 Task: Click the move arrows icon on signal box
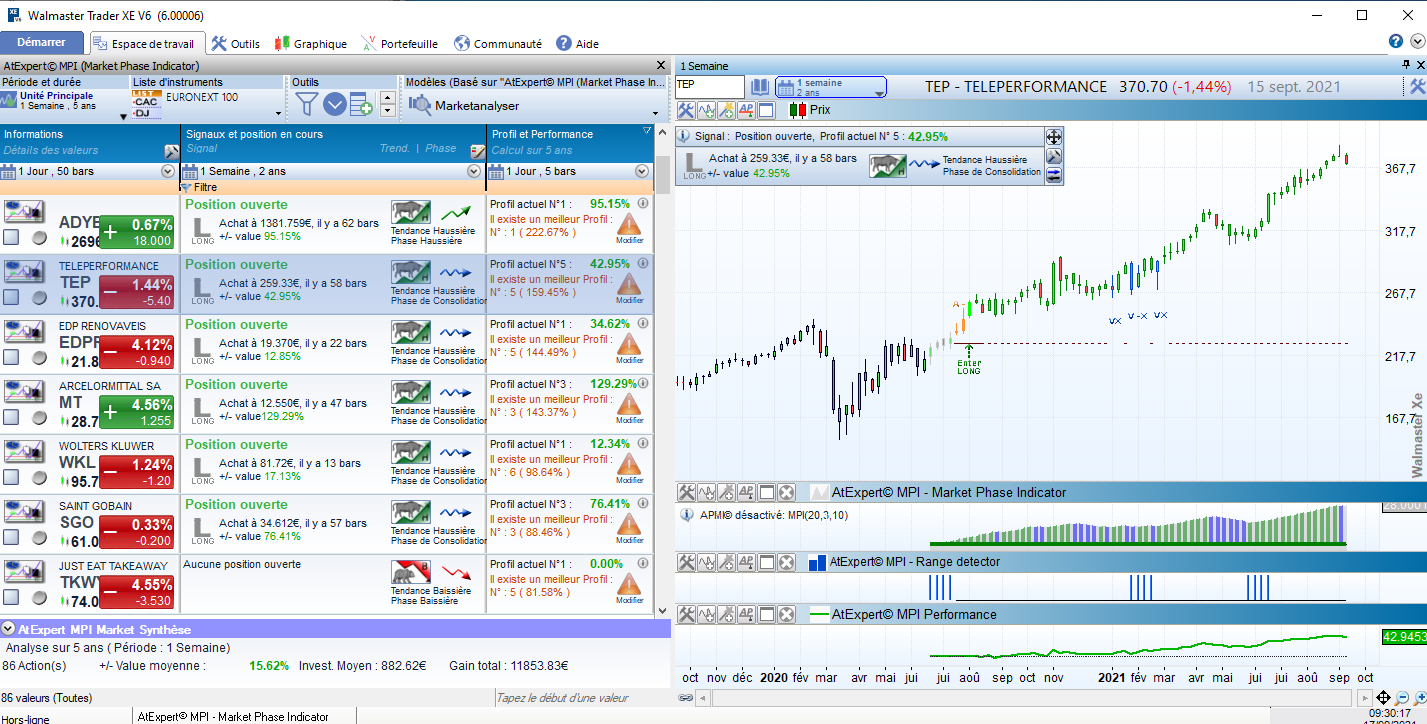[x=1053, y=137]
